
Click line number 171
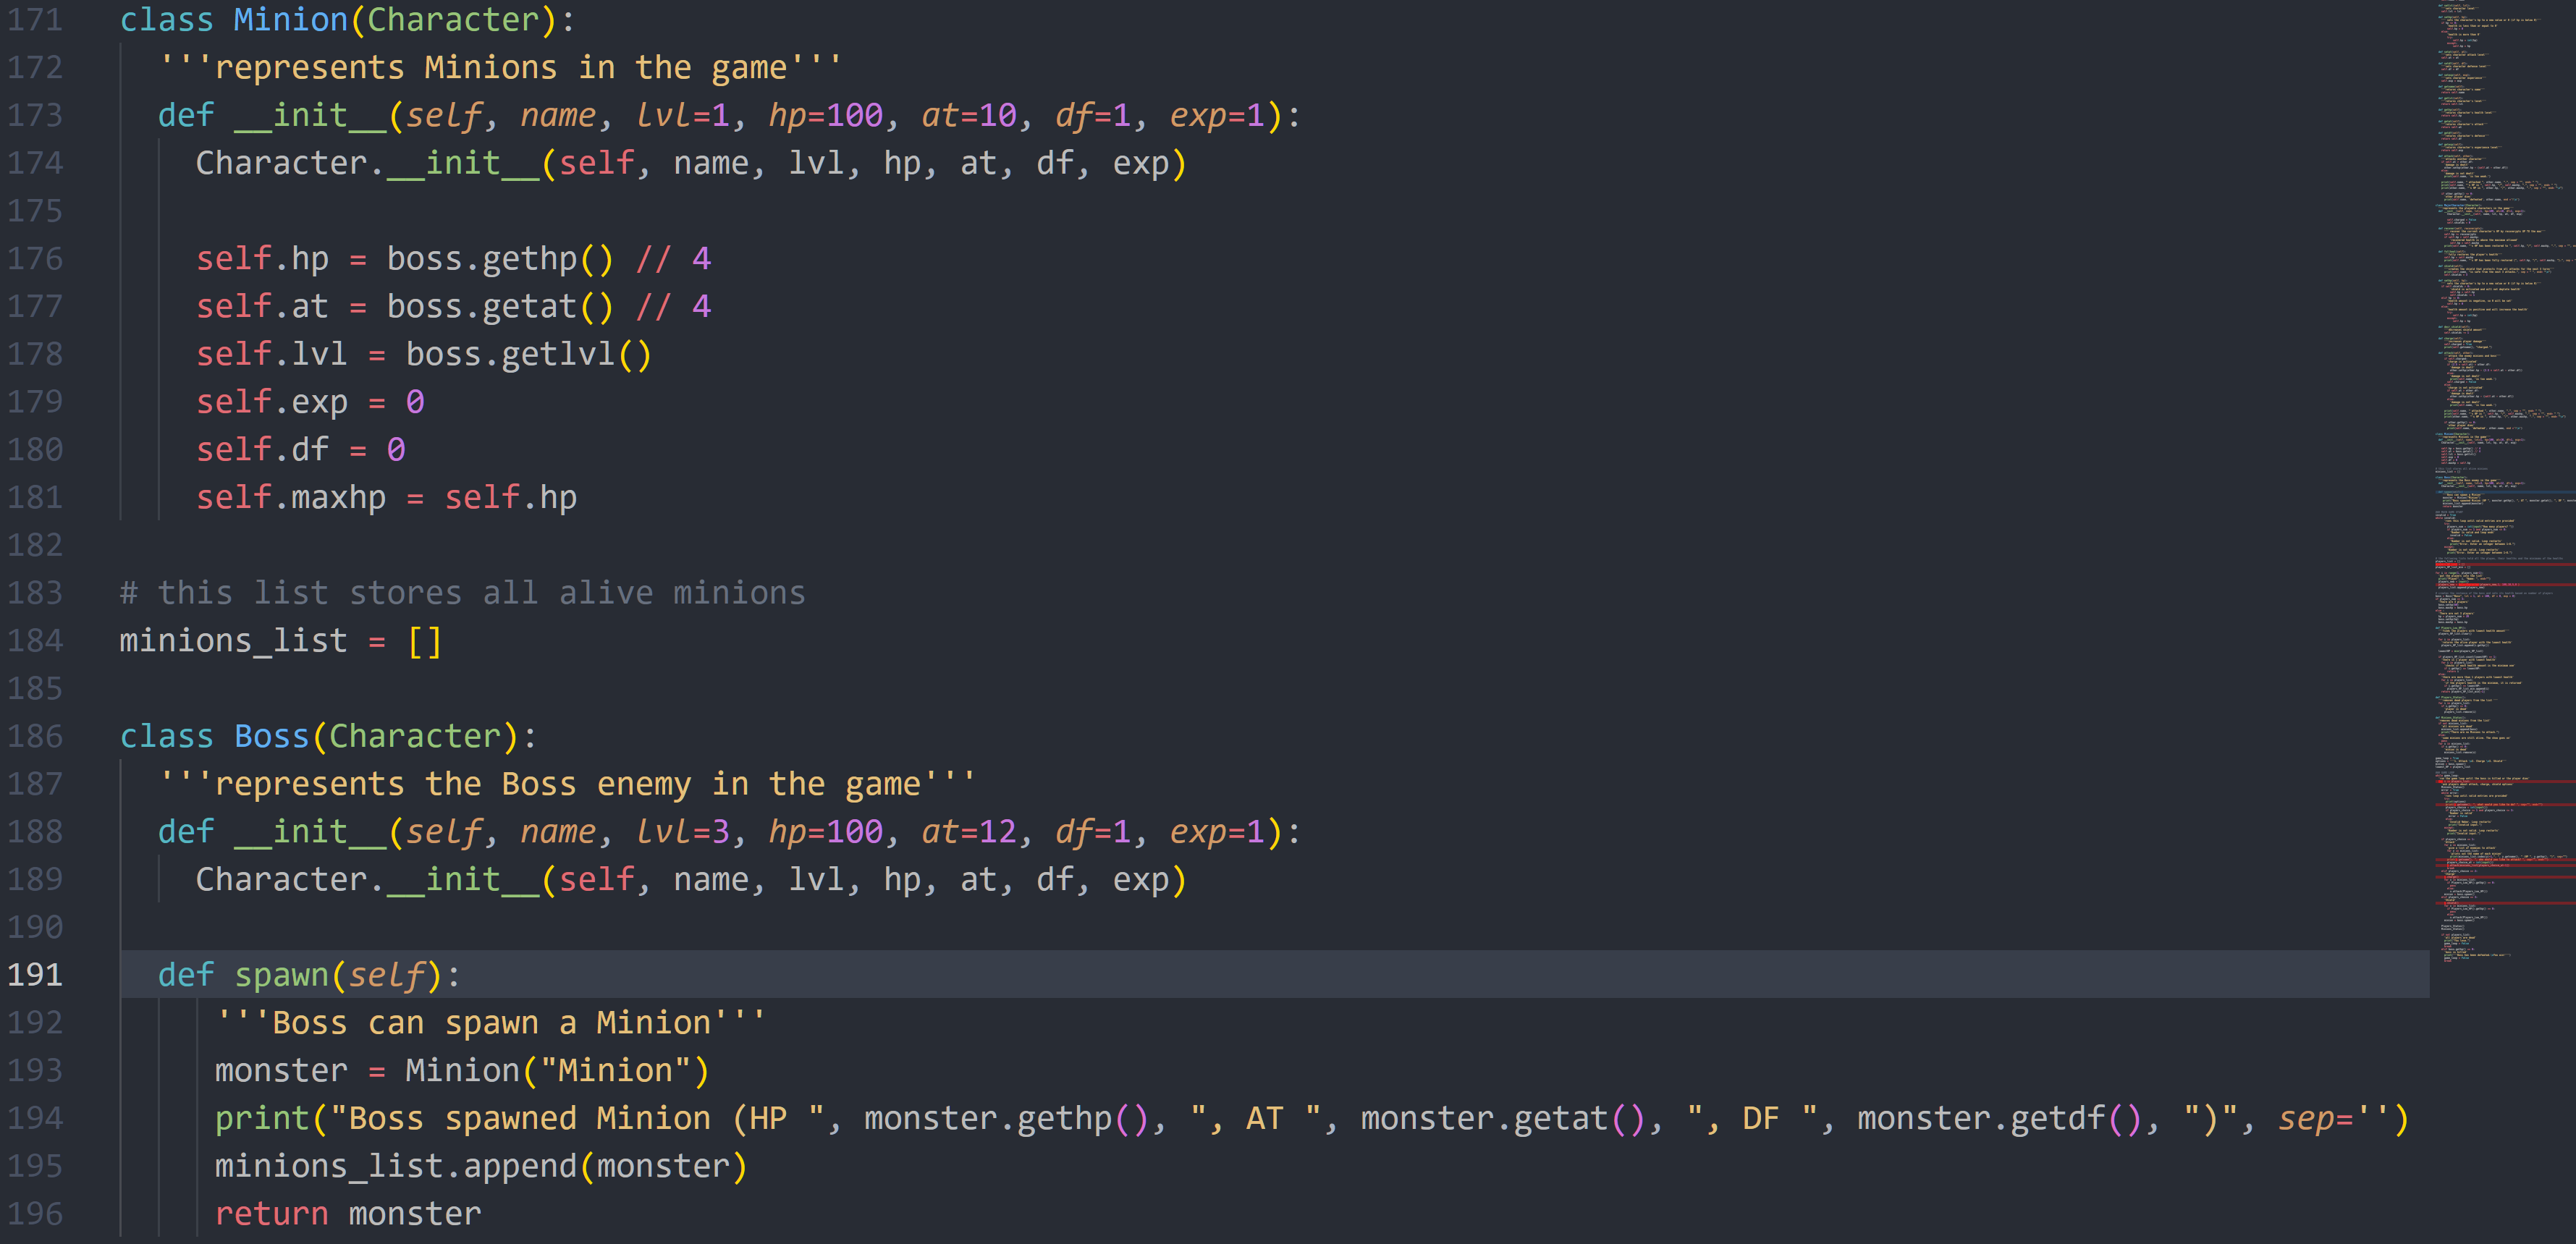pyautogui.click(x=36, y=19)
